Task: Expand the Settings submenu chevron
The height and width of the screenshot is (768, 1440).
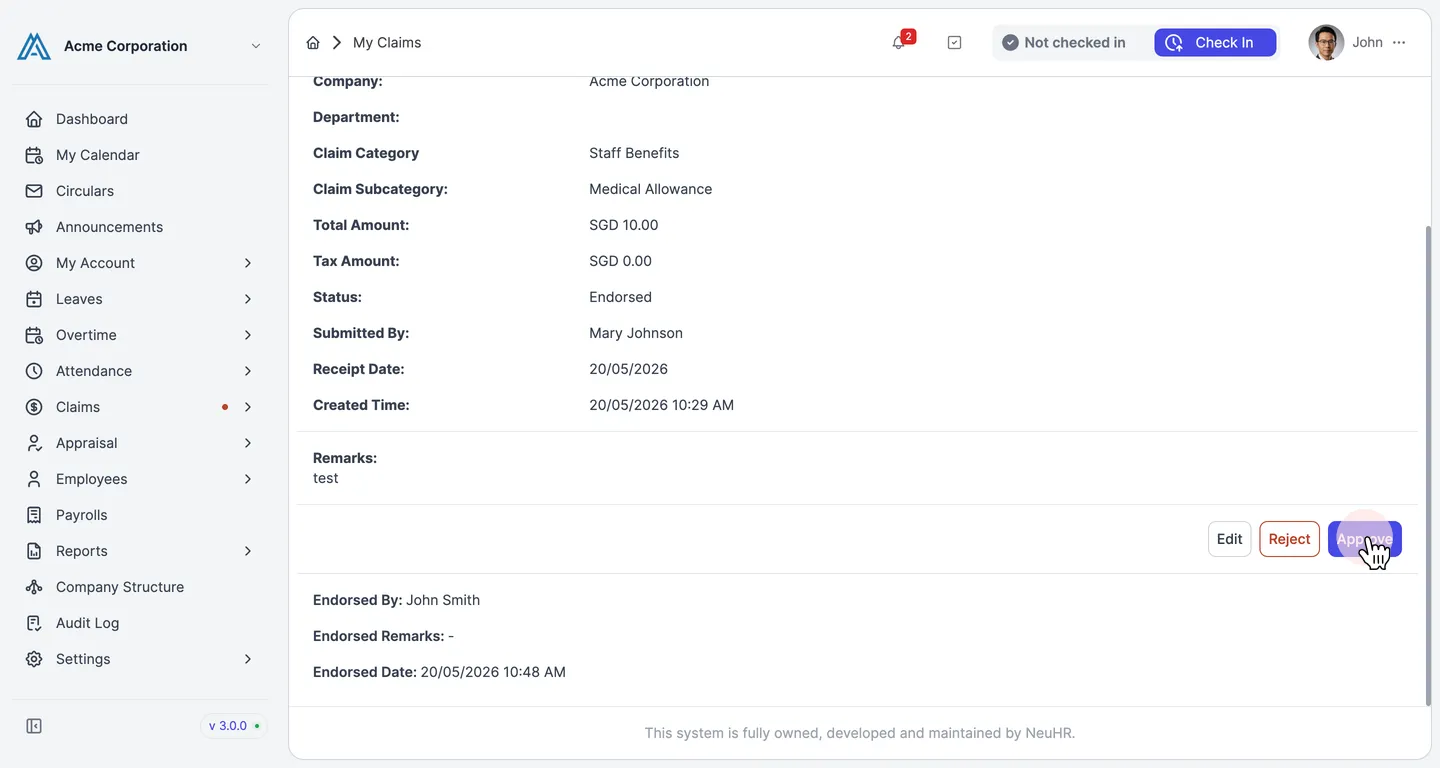Action: (248, 659)
